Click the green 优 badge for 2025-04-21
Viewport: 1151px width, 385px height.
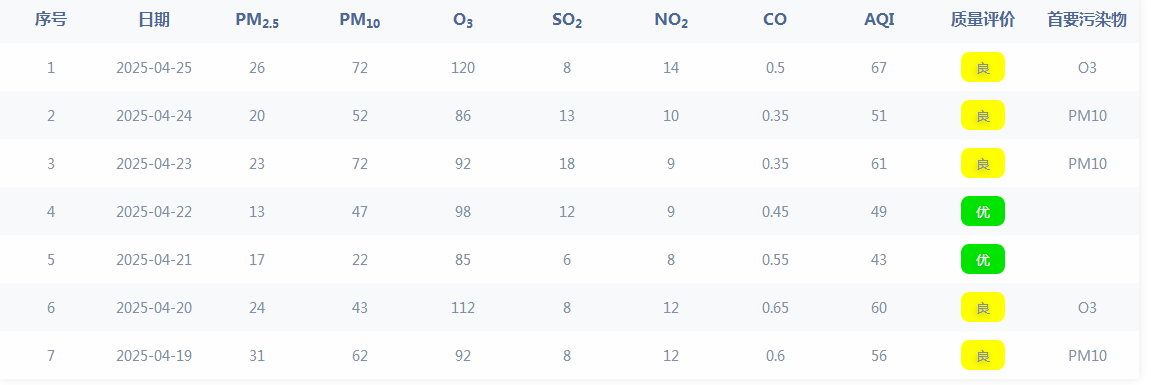pos(983,259)
